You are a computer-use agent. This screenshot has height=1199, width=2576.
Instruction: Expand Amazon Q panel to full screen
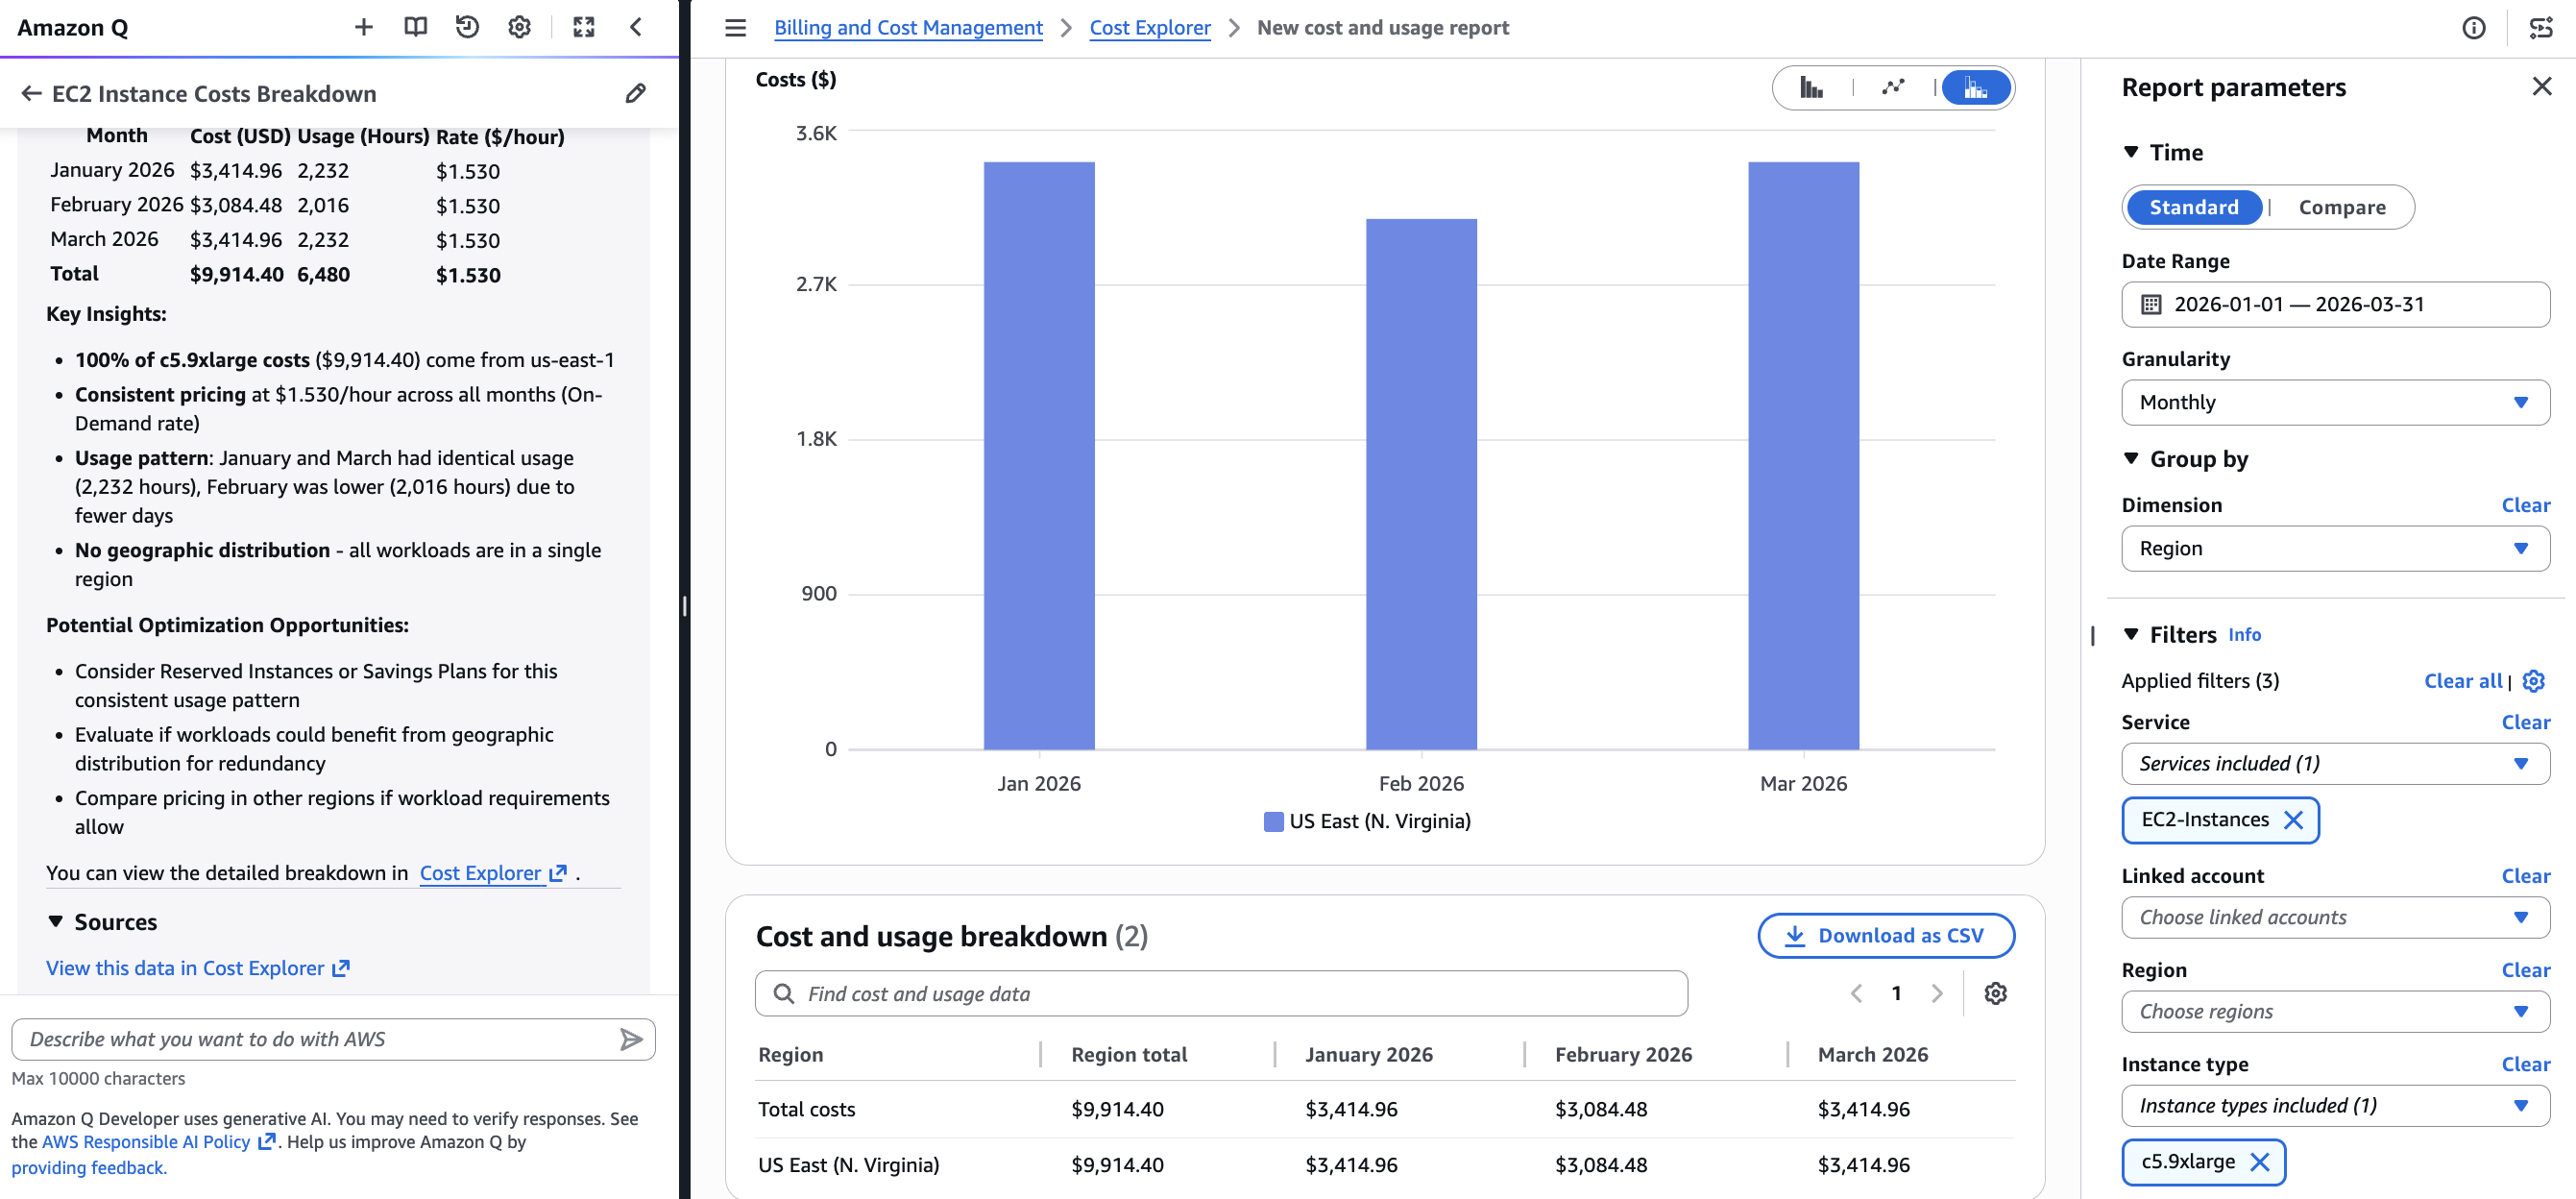point(584,27)
